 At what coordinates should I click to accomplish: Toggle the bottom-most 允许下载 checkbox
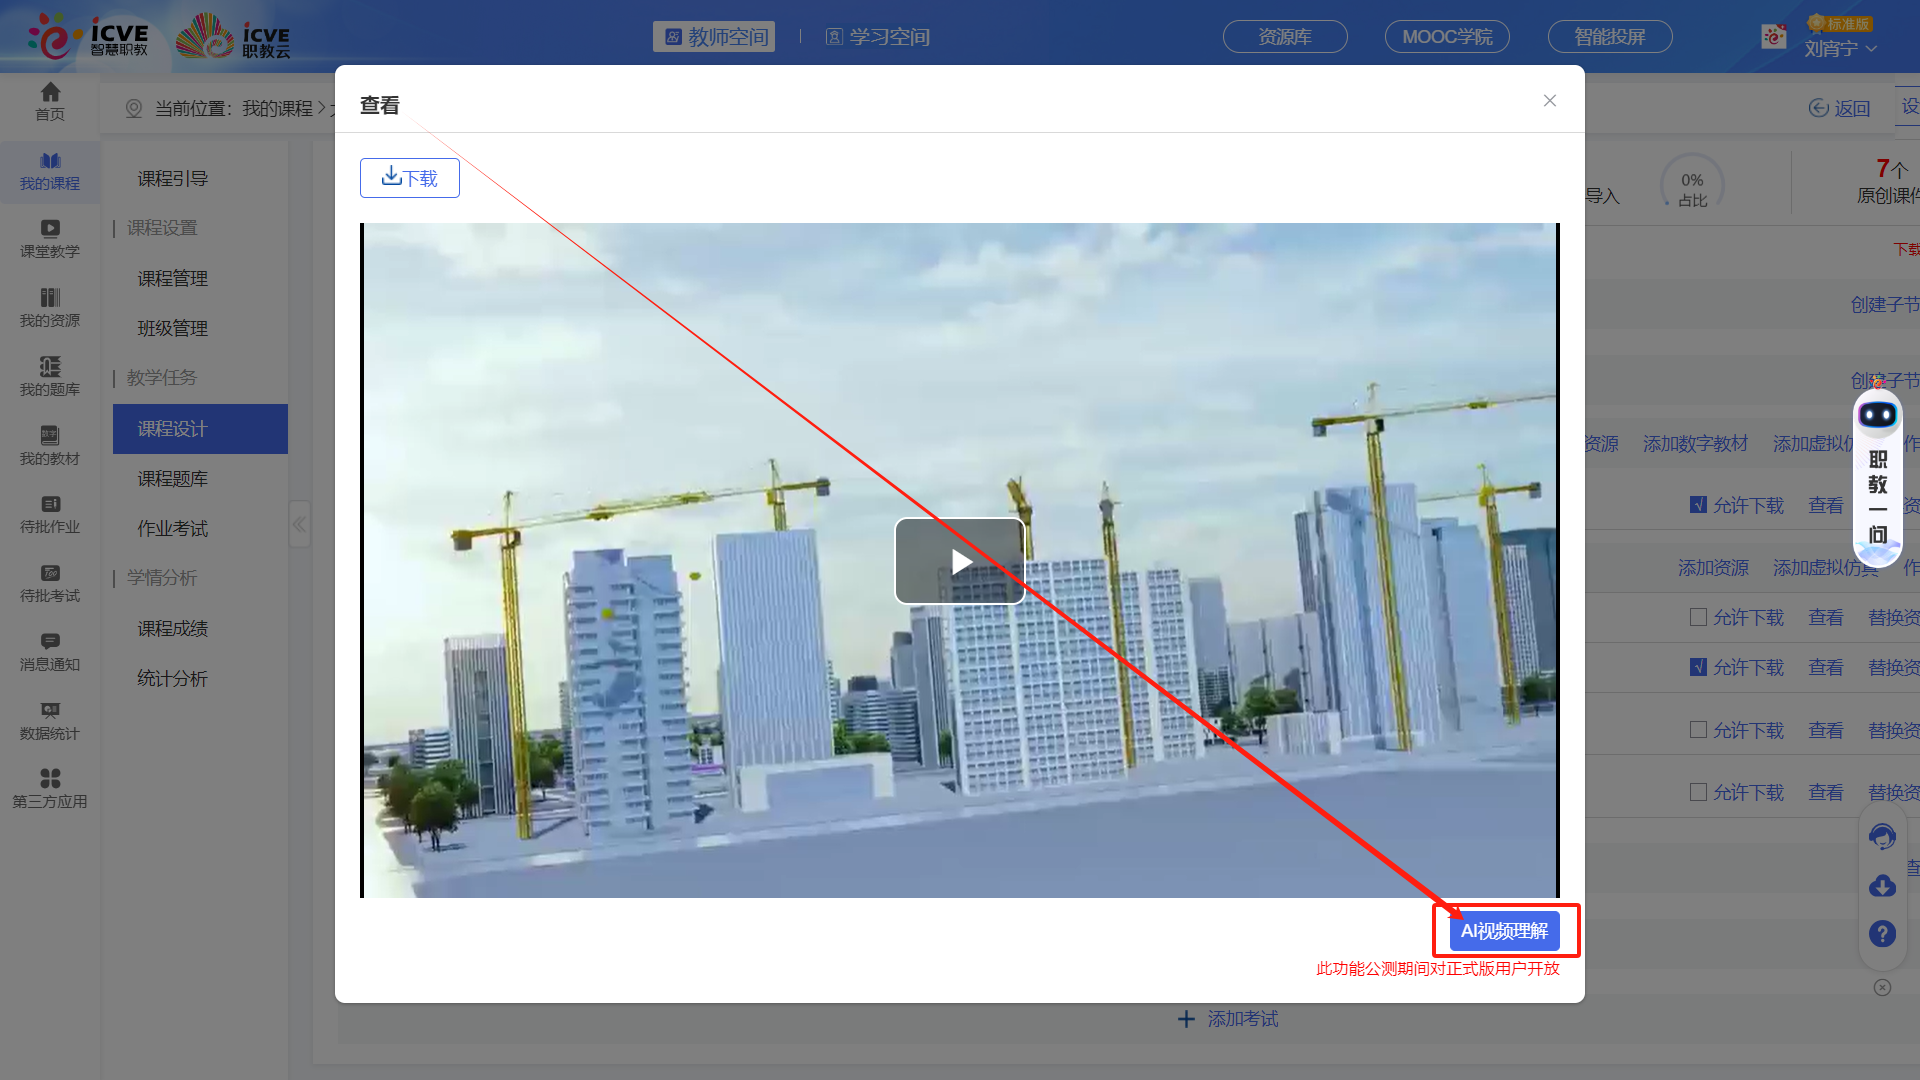point(1698,792)
